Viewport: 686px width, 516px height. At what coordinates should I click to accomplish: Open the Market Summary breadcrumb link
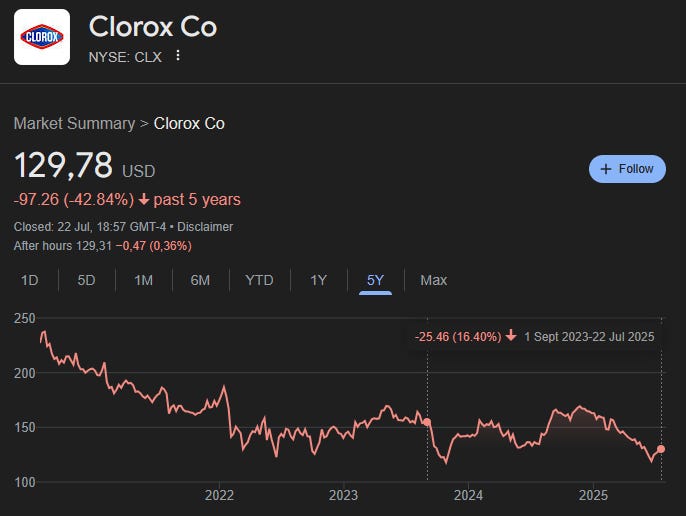point(74,123)
